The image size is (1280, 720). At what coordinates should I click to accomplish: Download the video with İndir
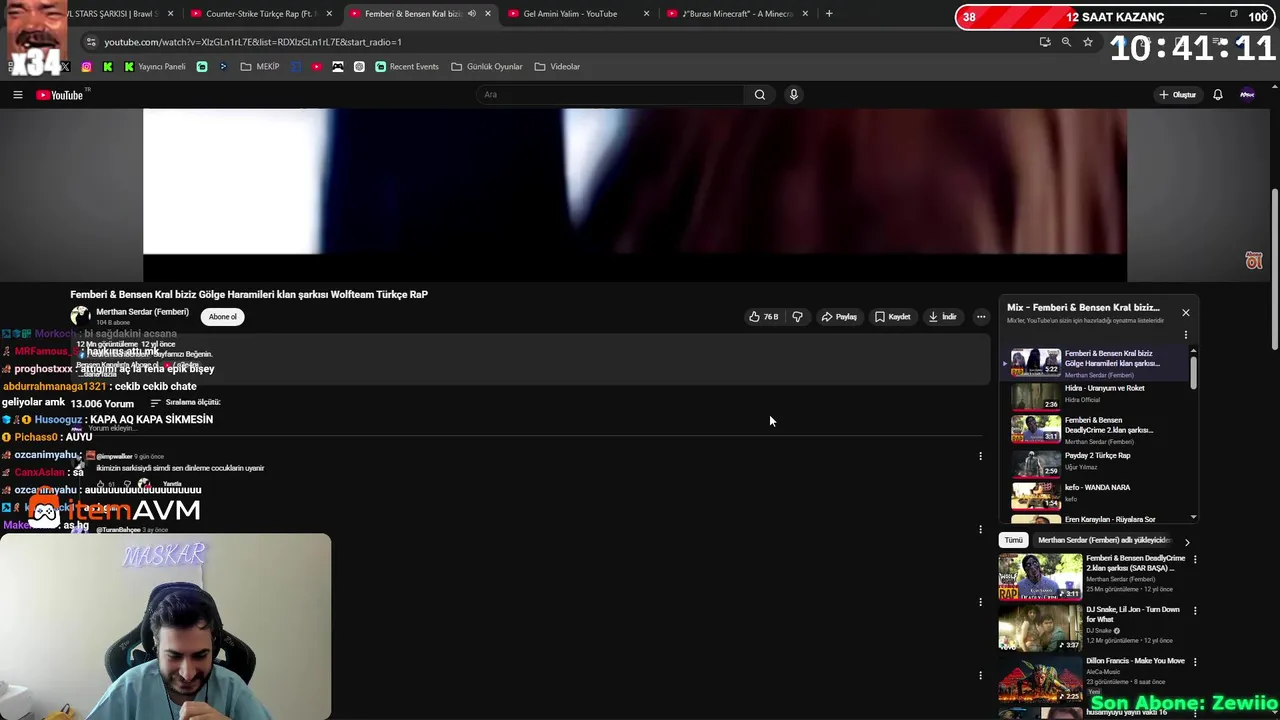click(943, 317)
